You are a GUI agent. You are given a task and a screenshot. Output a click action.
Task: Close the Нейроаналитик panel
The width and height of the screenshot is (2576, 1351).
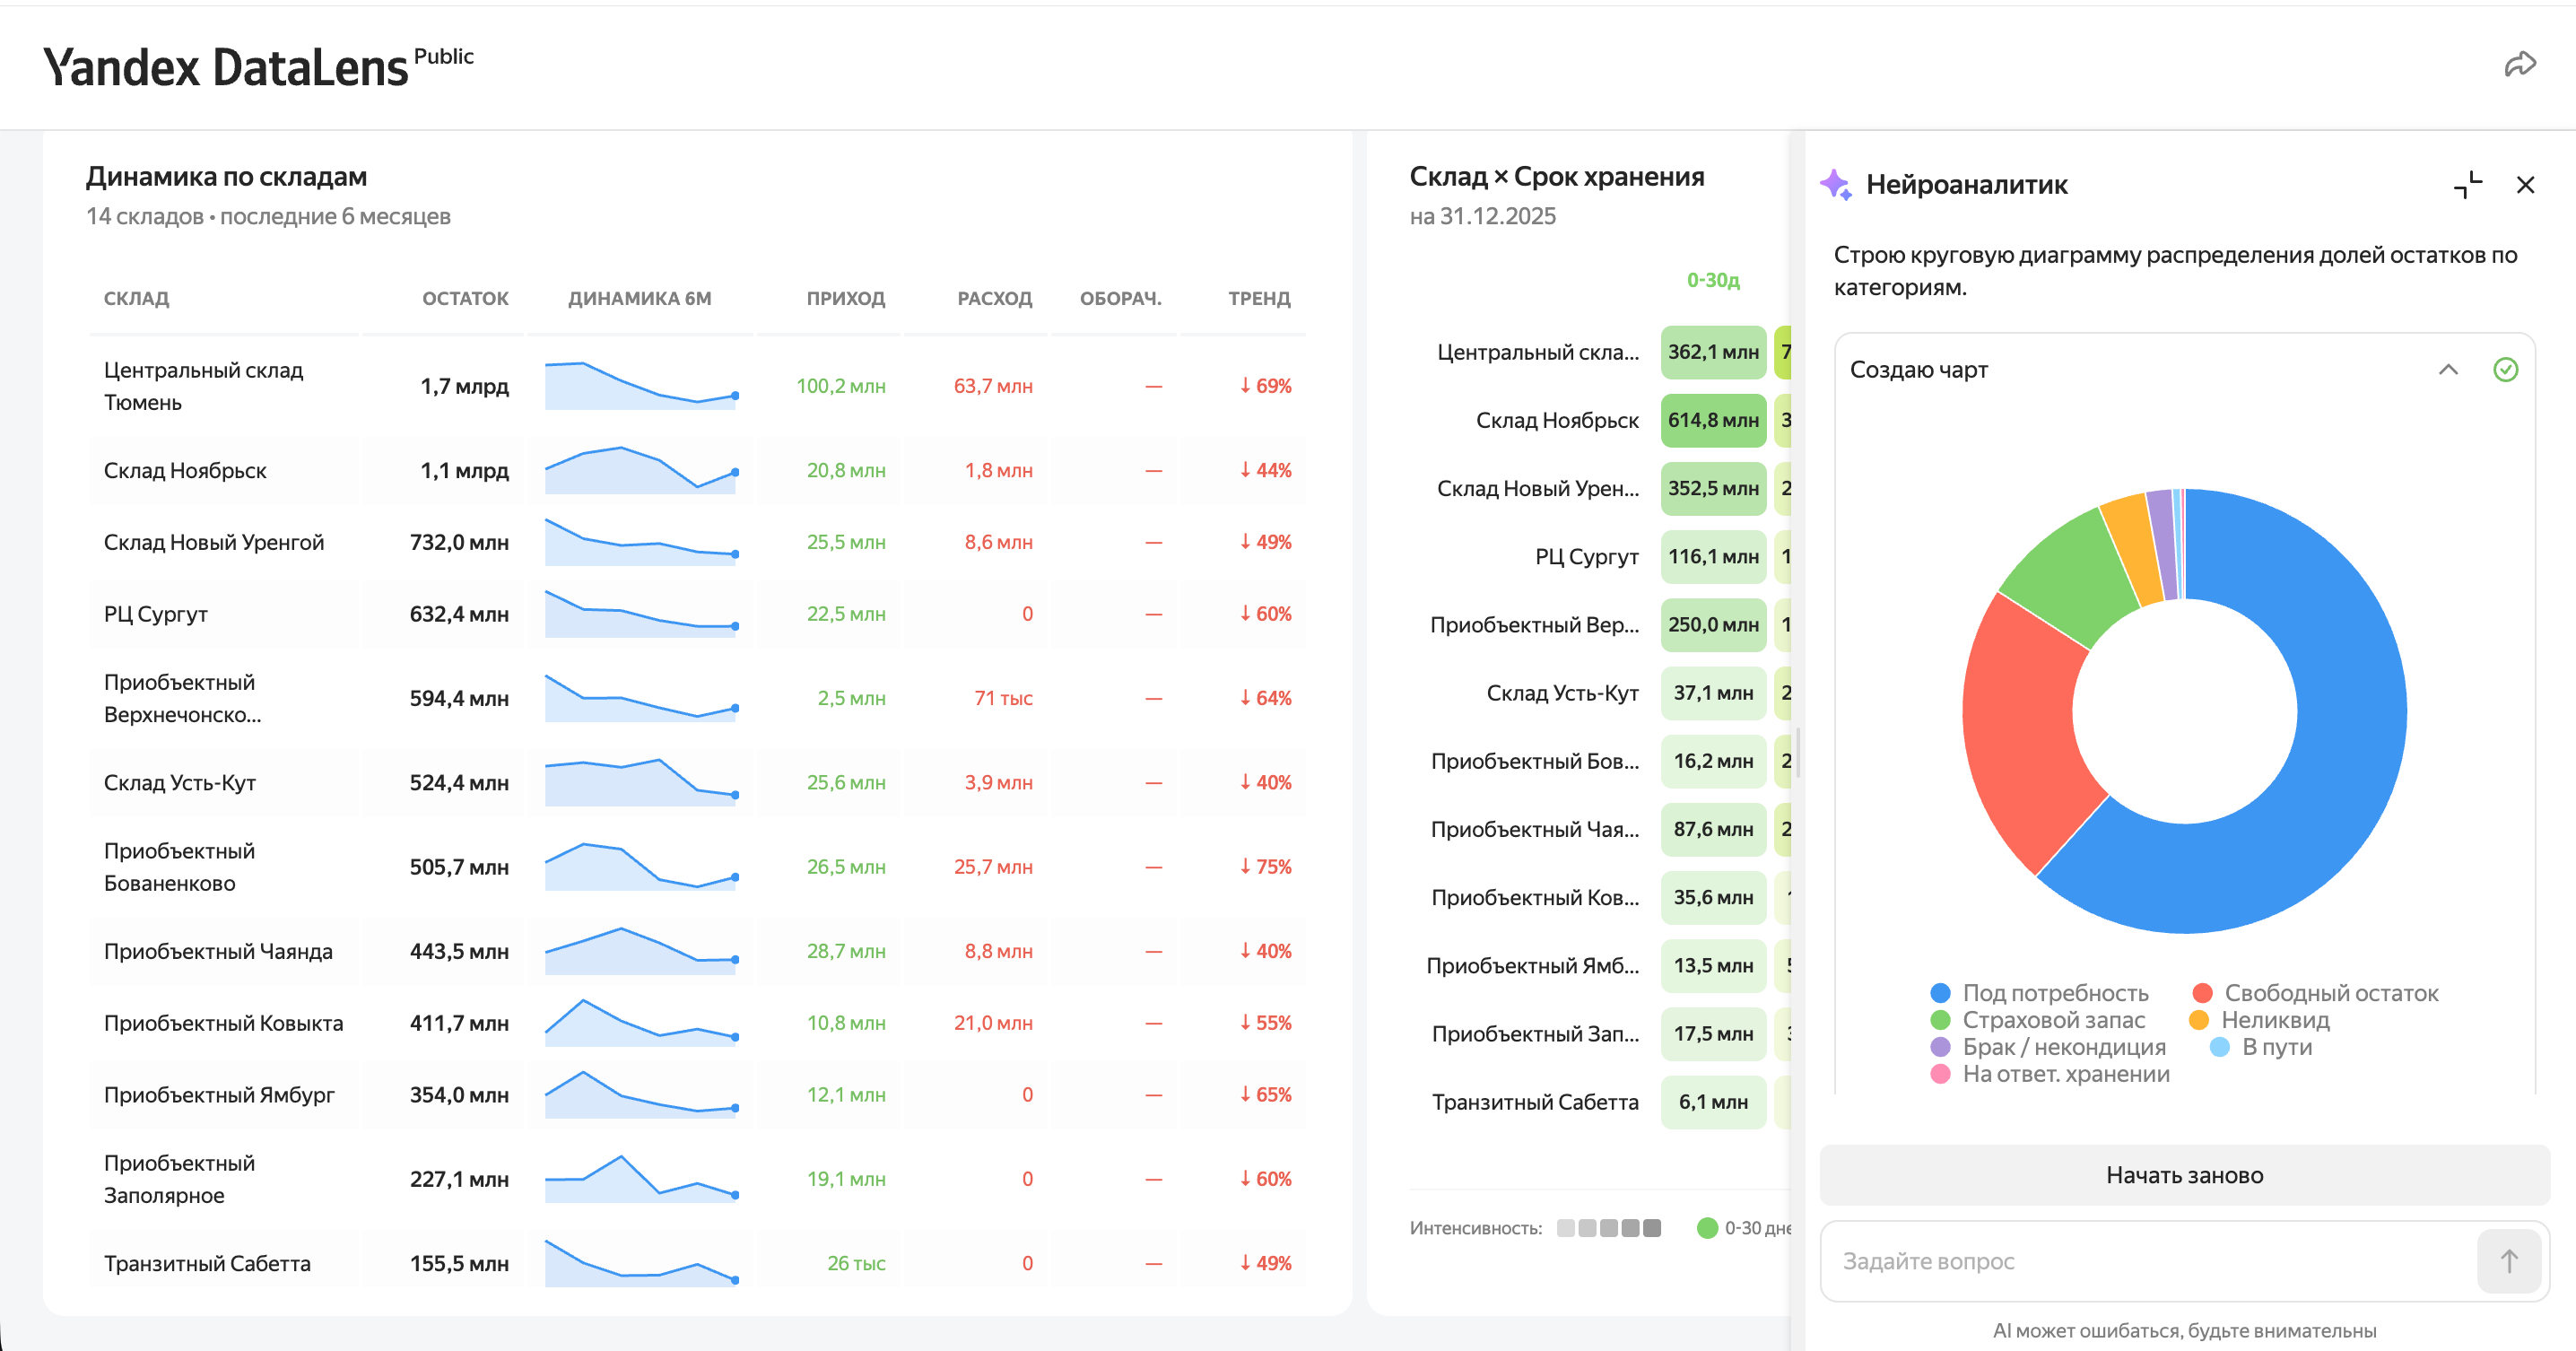(x=2525, y=185)
